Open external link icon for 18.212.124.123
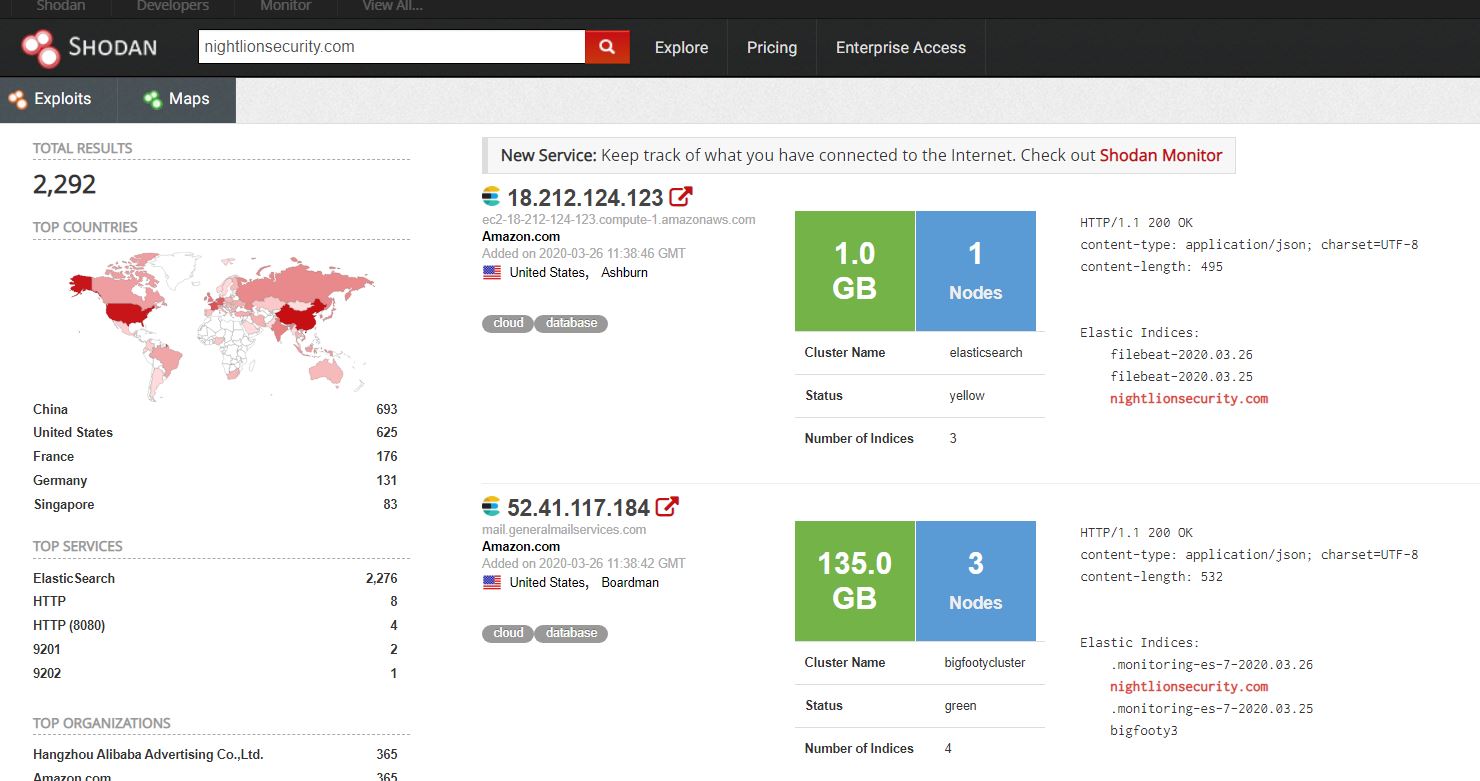This screenshot has height=781, width=1480. point(681,197)
